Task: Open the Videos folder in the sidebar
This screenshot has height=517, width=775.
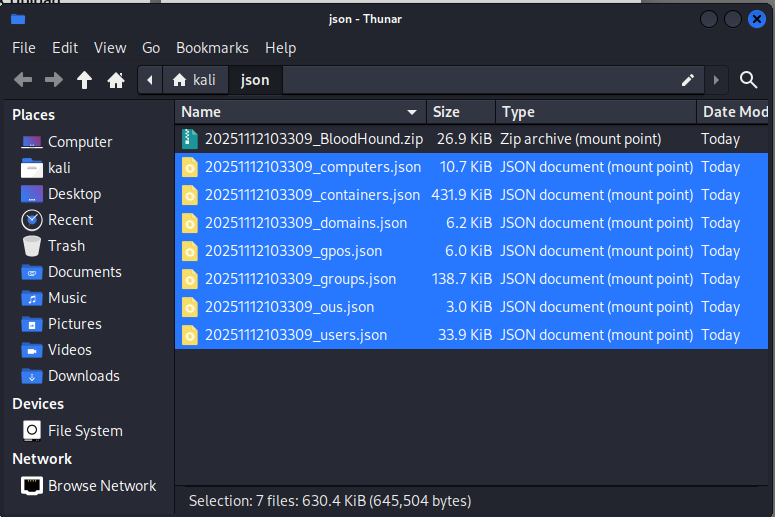Action: (56, 350)
